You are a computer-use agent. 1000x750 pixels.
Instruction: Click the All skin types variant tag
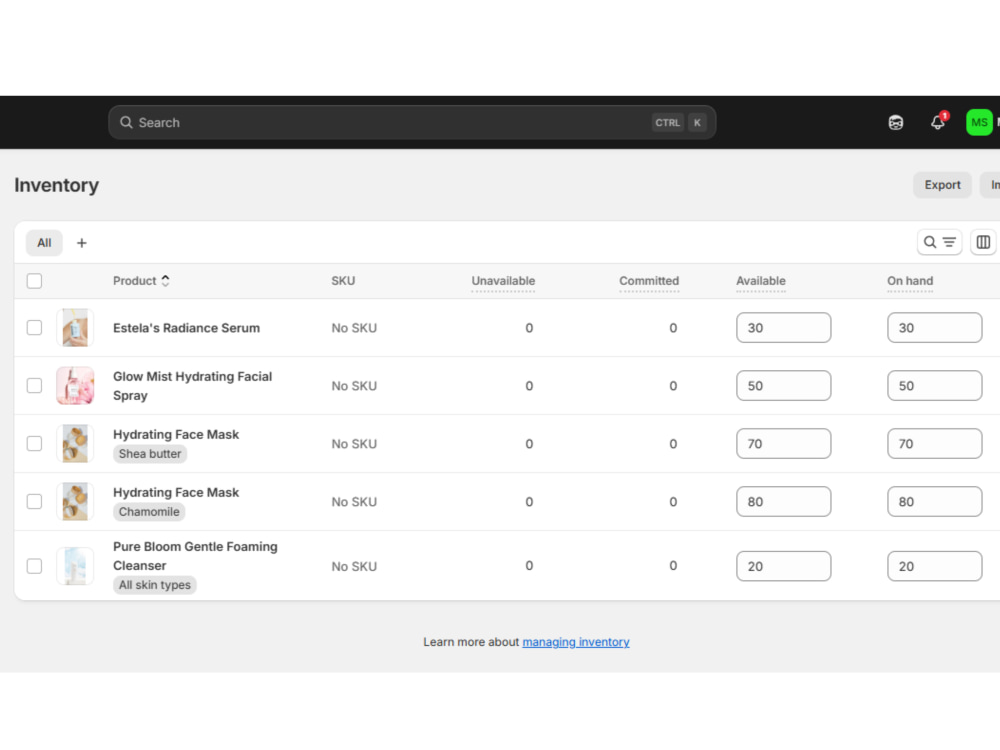[155, 585]
